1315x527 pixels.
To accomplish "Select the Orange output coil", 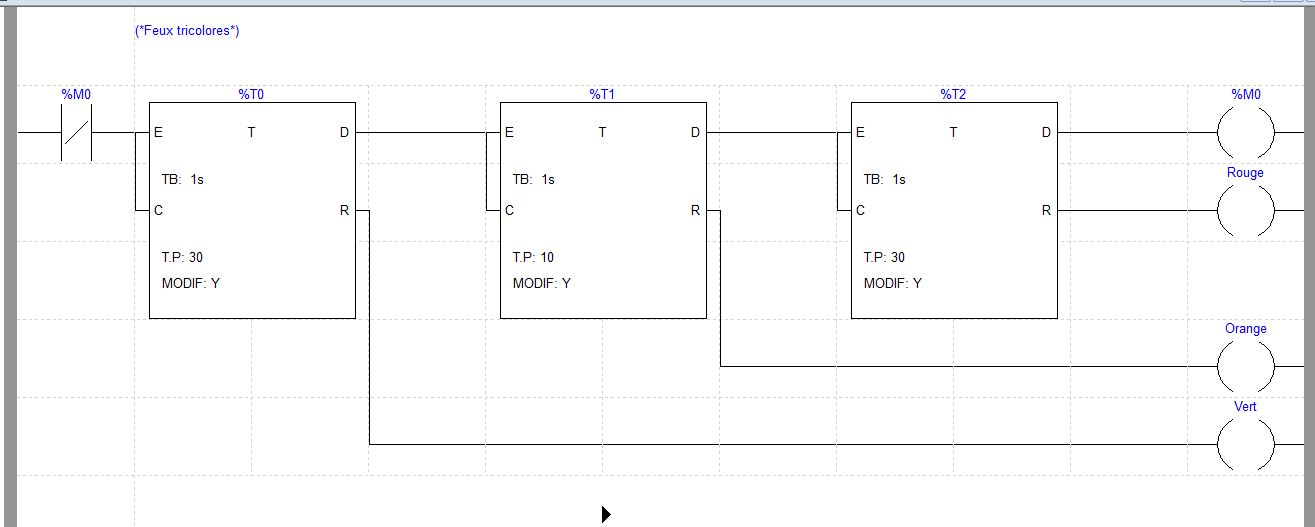I will [x=1245, y=367].
